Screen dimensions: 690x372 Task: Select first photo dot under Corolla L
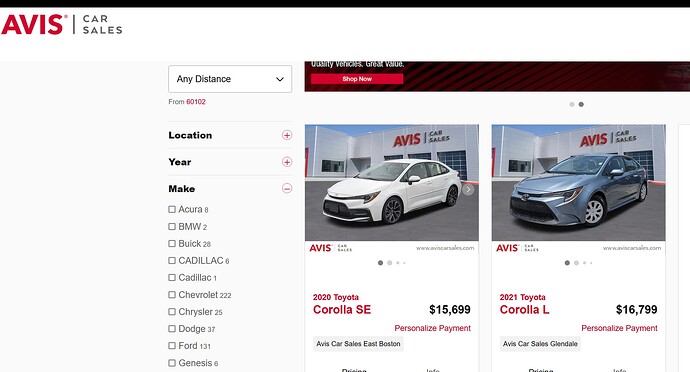click(567, 263)
